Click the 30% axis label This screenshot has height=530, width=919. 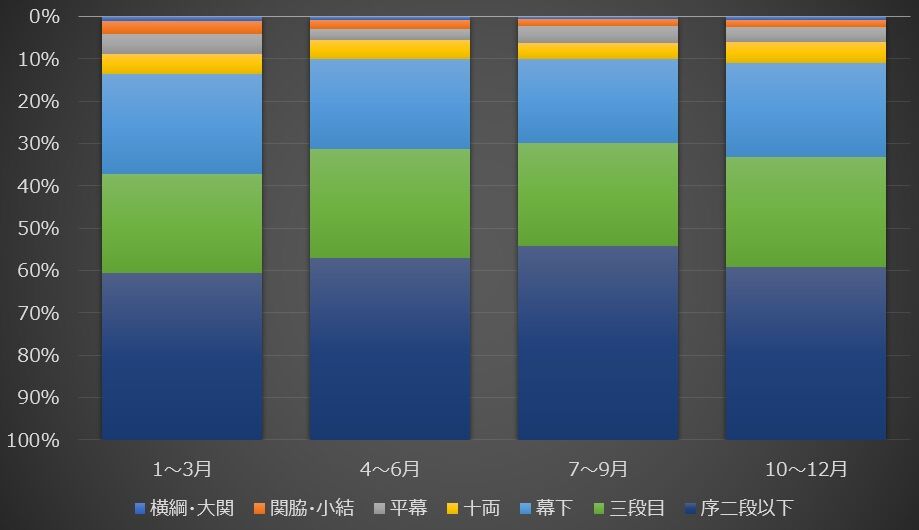point(39,144)
